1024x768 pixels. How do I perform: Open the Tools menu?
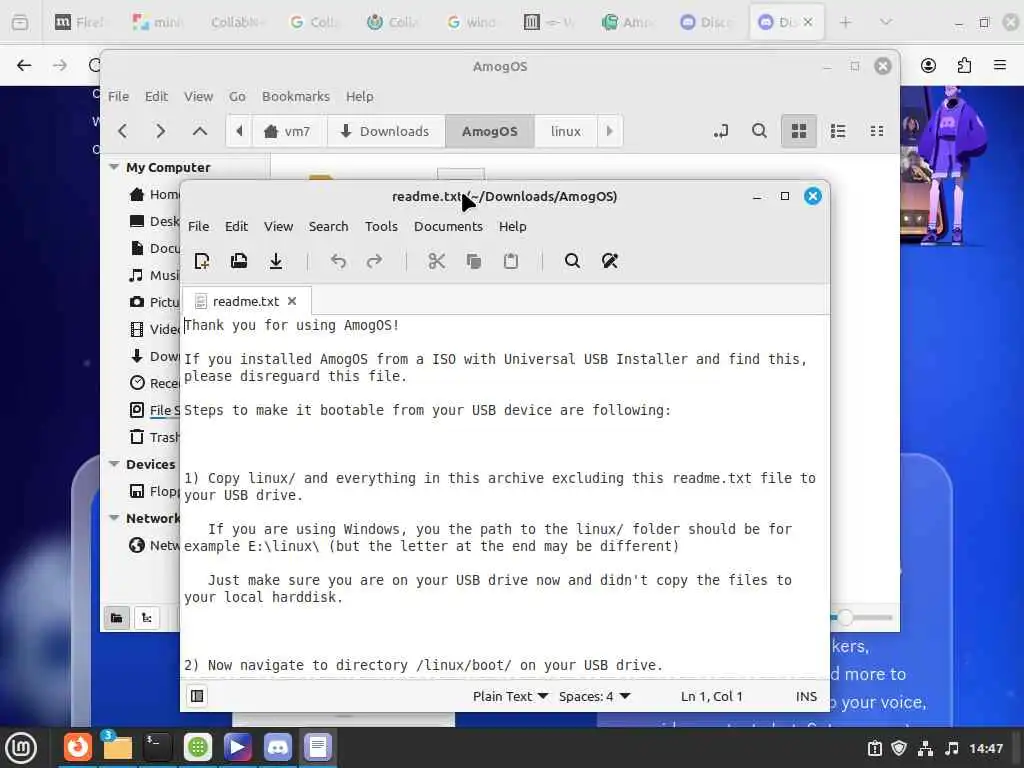[381, 226]
